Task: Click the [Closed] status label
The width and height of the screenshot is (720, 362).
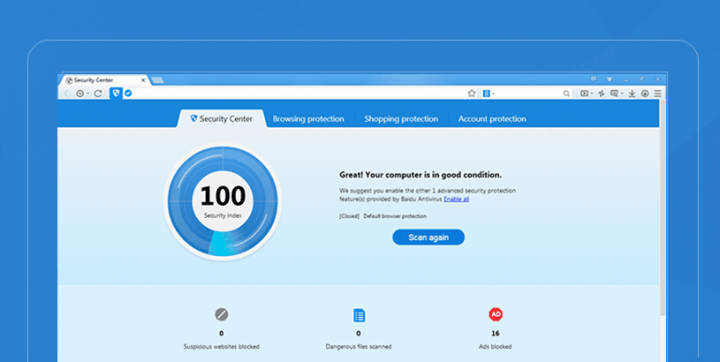Action: [x=349, y=216]
